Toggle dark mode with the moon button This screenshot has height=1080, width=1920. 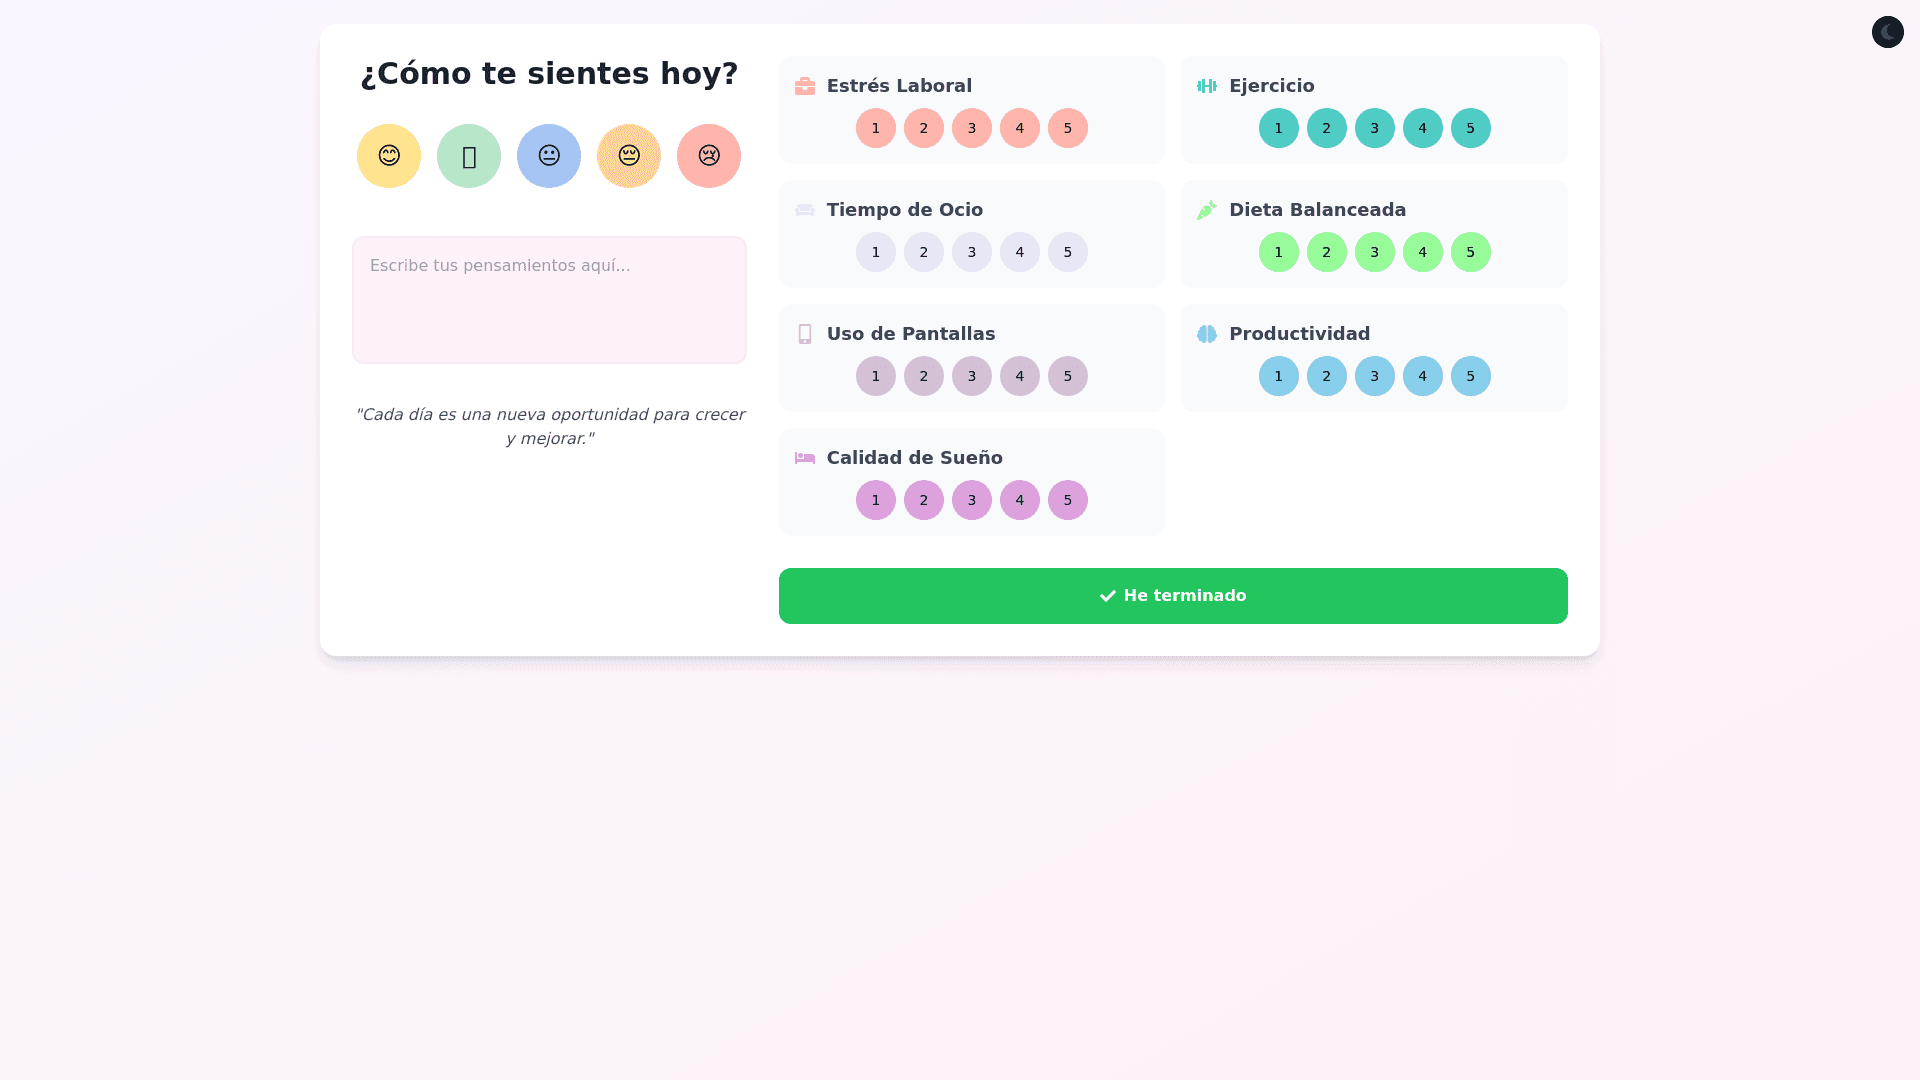1888,32
